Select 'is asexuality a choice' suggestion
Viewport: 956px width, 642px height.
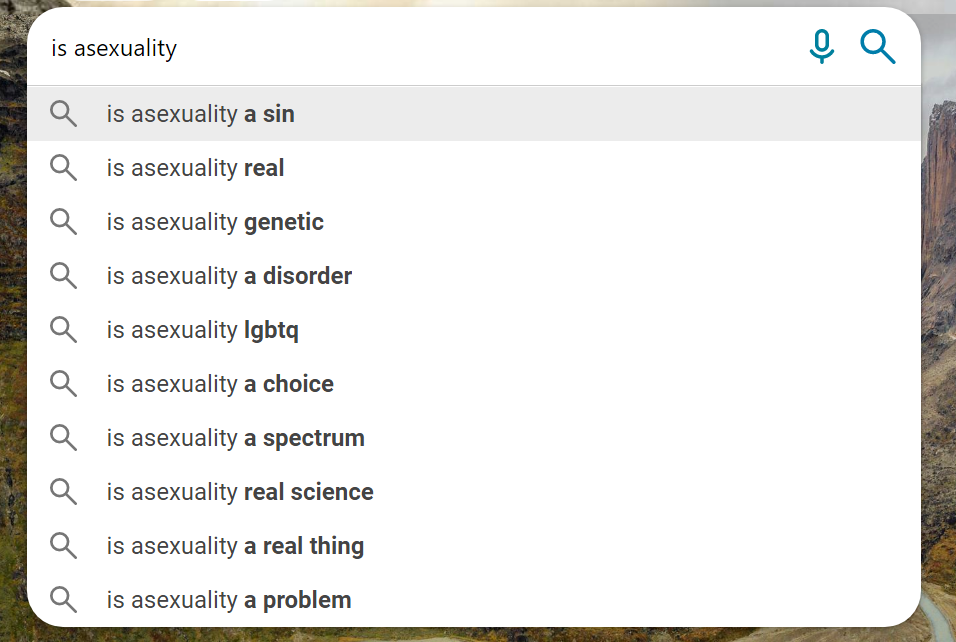tap(474, 384)
